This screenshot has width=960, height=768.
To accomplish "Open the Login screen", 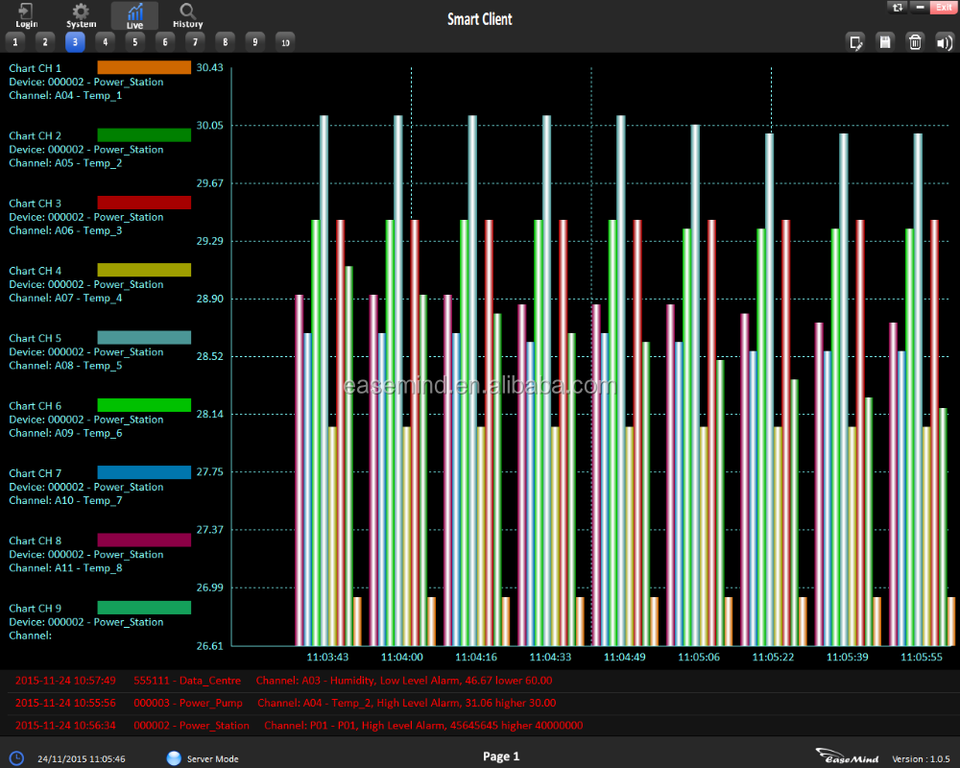I will point(26,15).
